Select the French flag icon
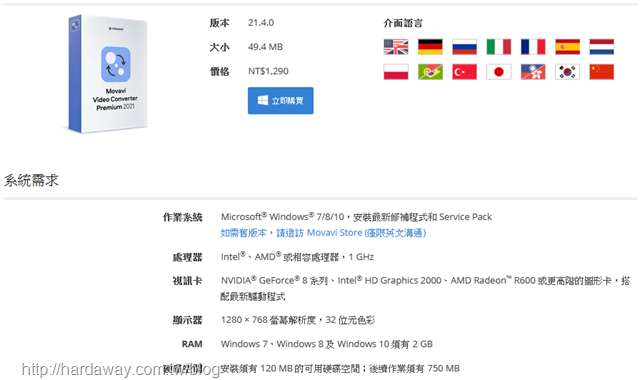The height and width of the screenshot is (380, 640). point(533,47)
